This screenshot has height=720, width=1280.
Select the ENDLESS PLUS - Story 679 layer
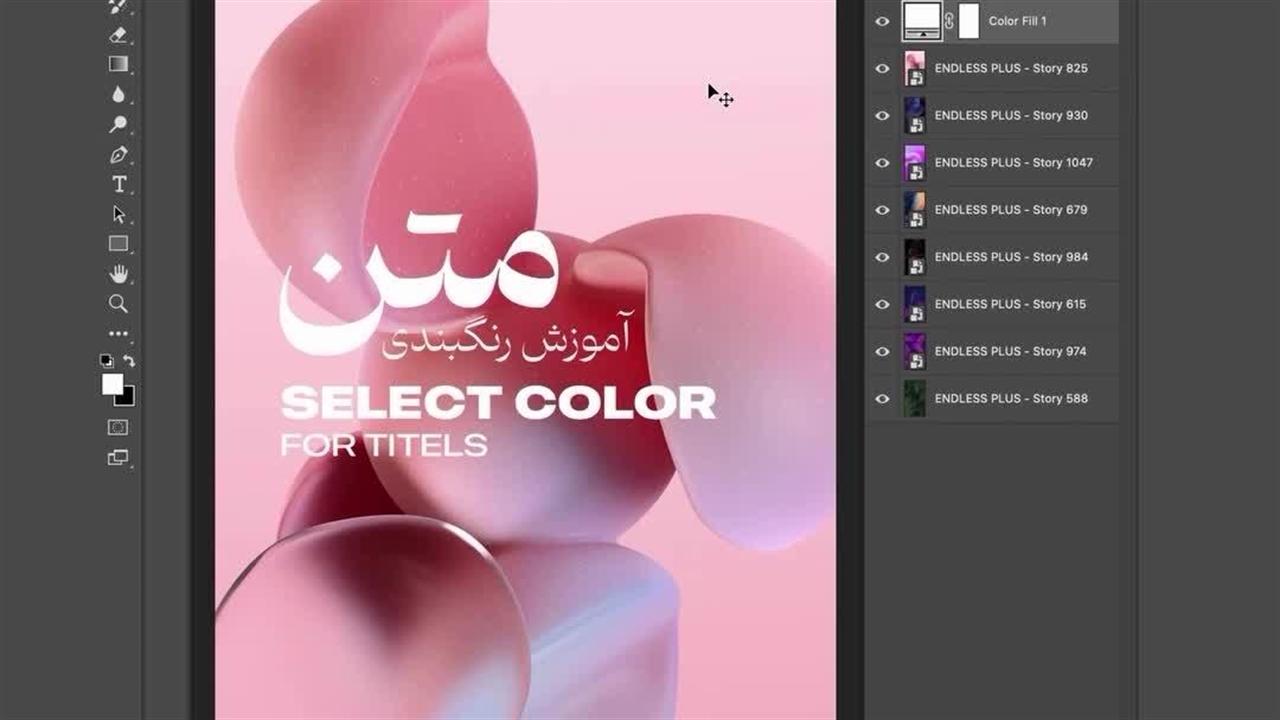coord(1010,210)
